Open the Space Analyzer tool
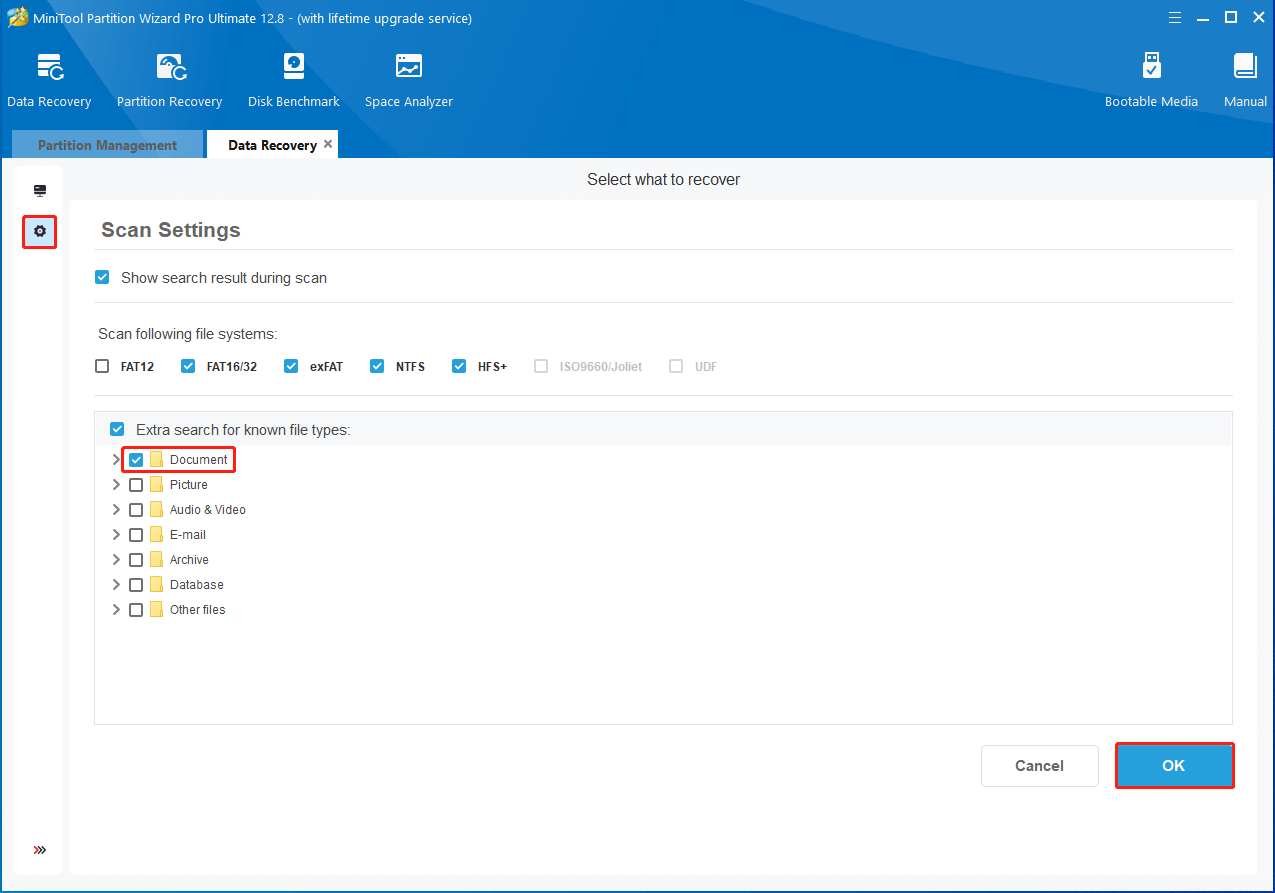This screenshot has height=893, width=1275. pyautogui.click(x=409, y=68)
